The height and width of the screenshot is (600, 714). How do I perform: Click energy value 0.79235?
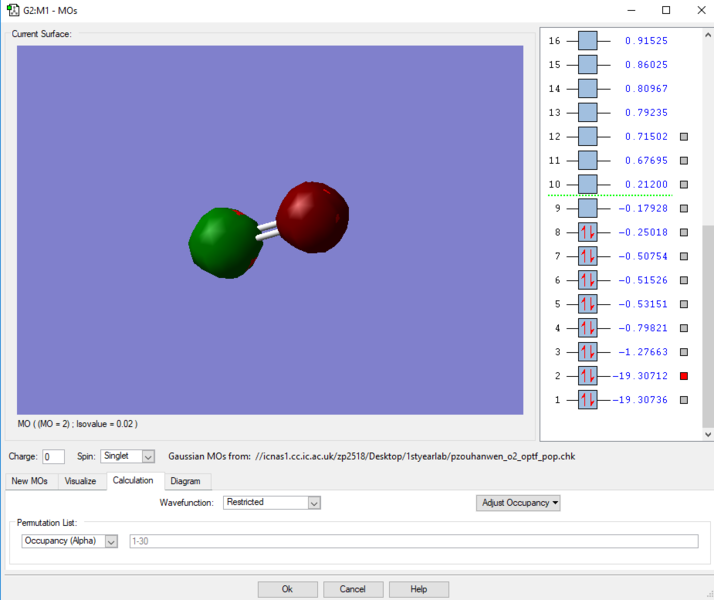646,112
